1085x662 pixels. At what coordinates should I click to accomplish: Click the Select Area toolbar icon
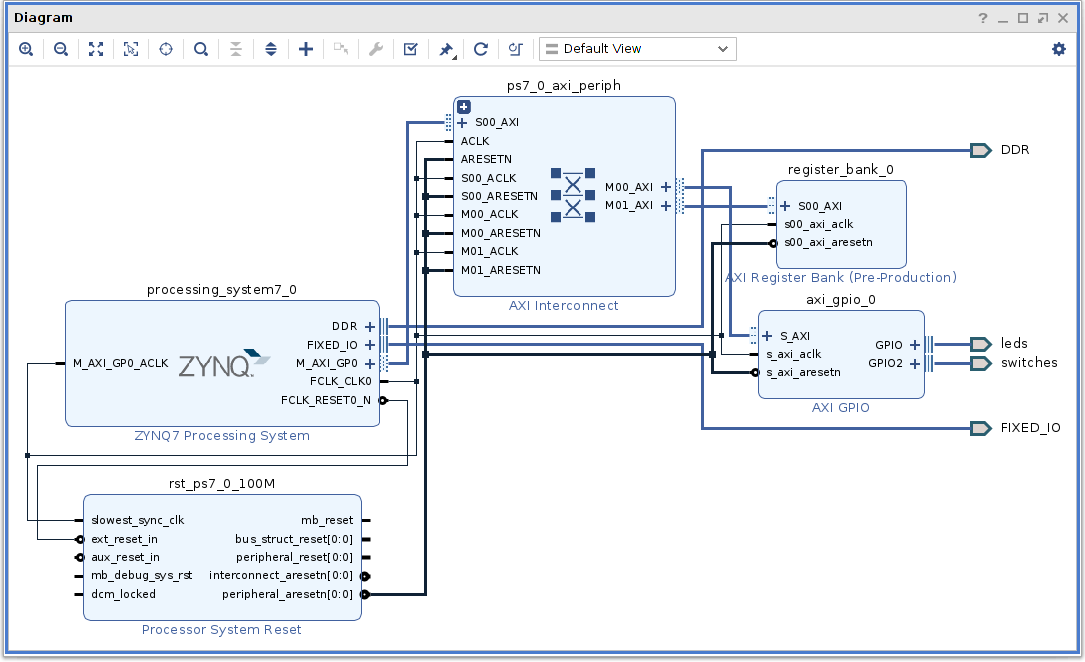(x=131, y=49)
